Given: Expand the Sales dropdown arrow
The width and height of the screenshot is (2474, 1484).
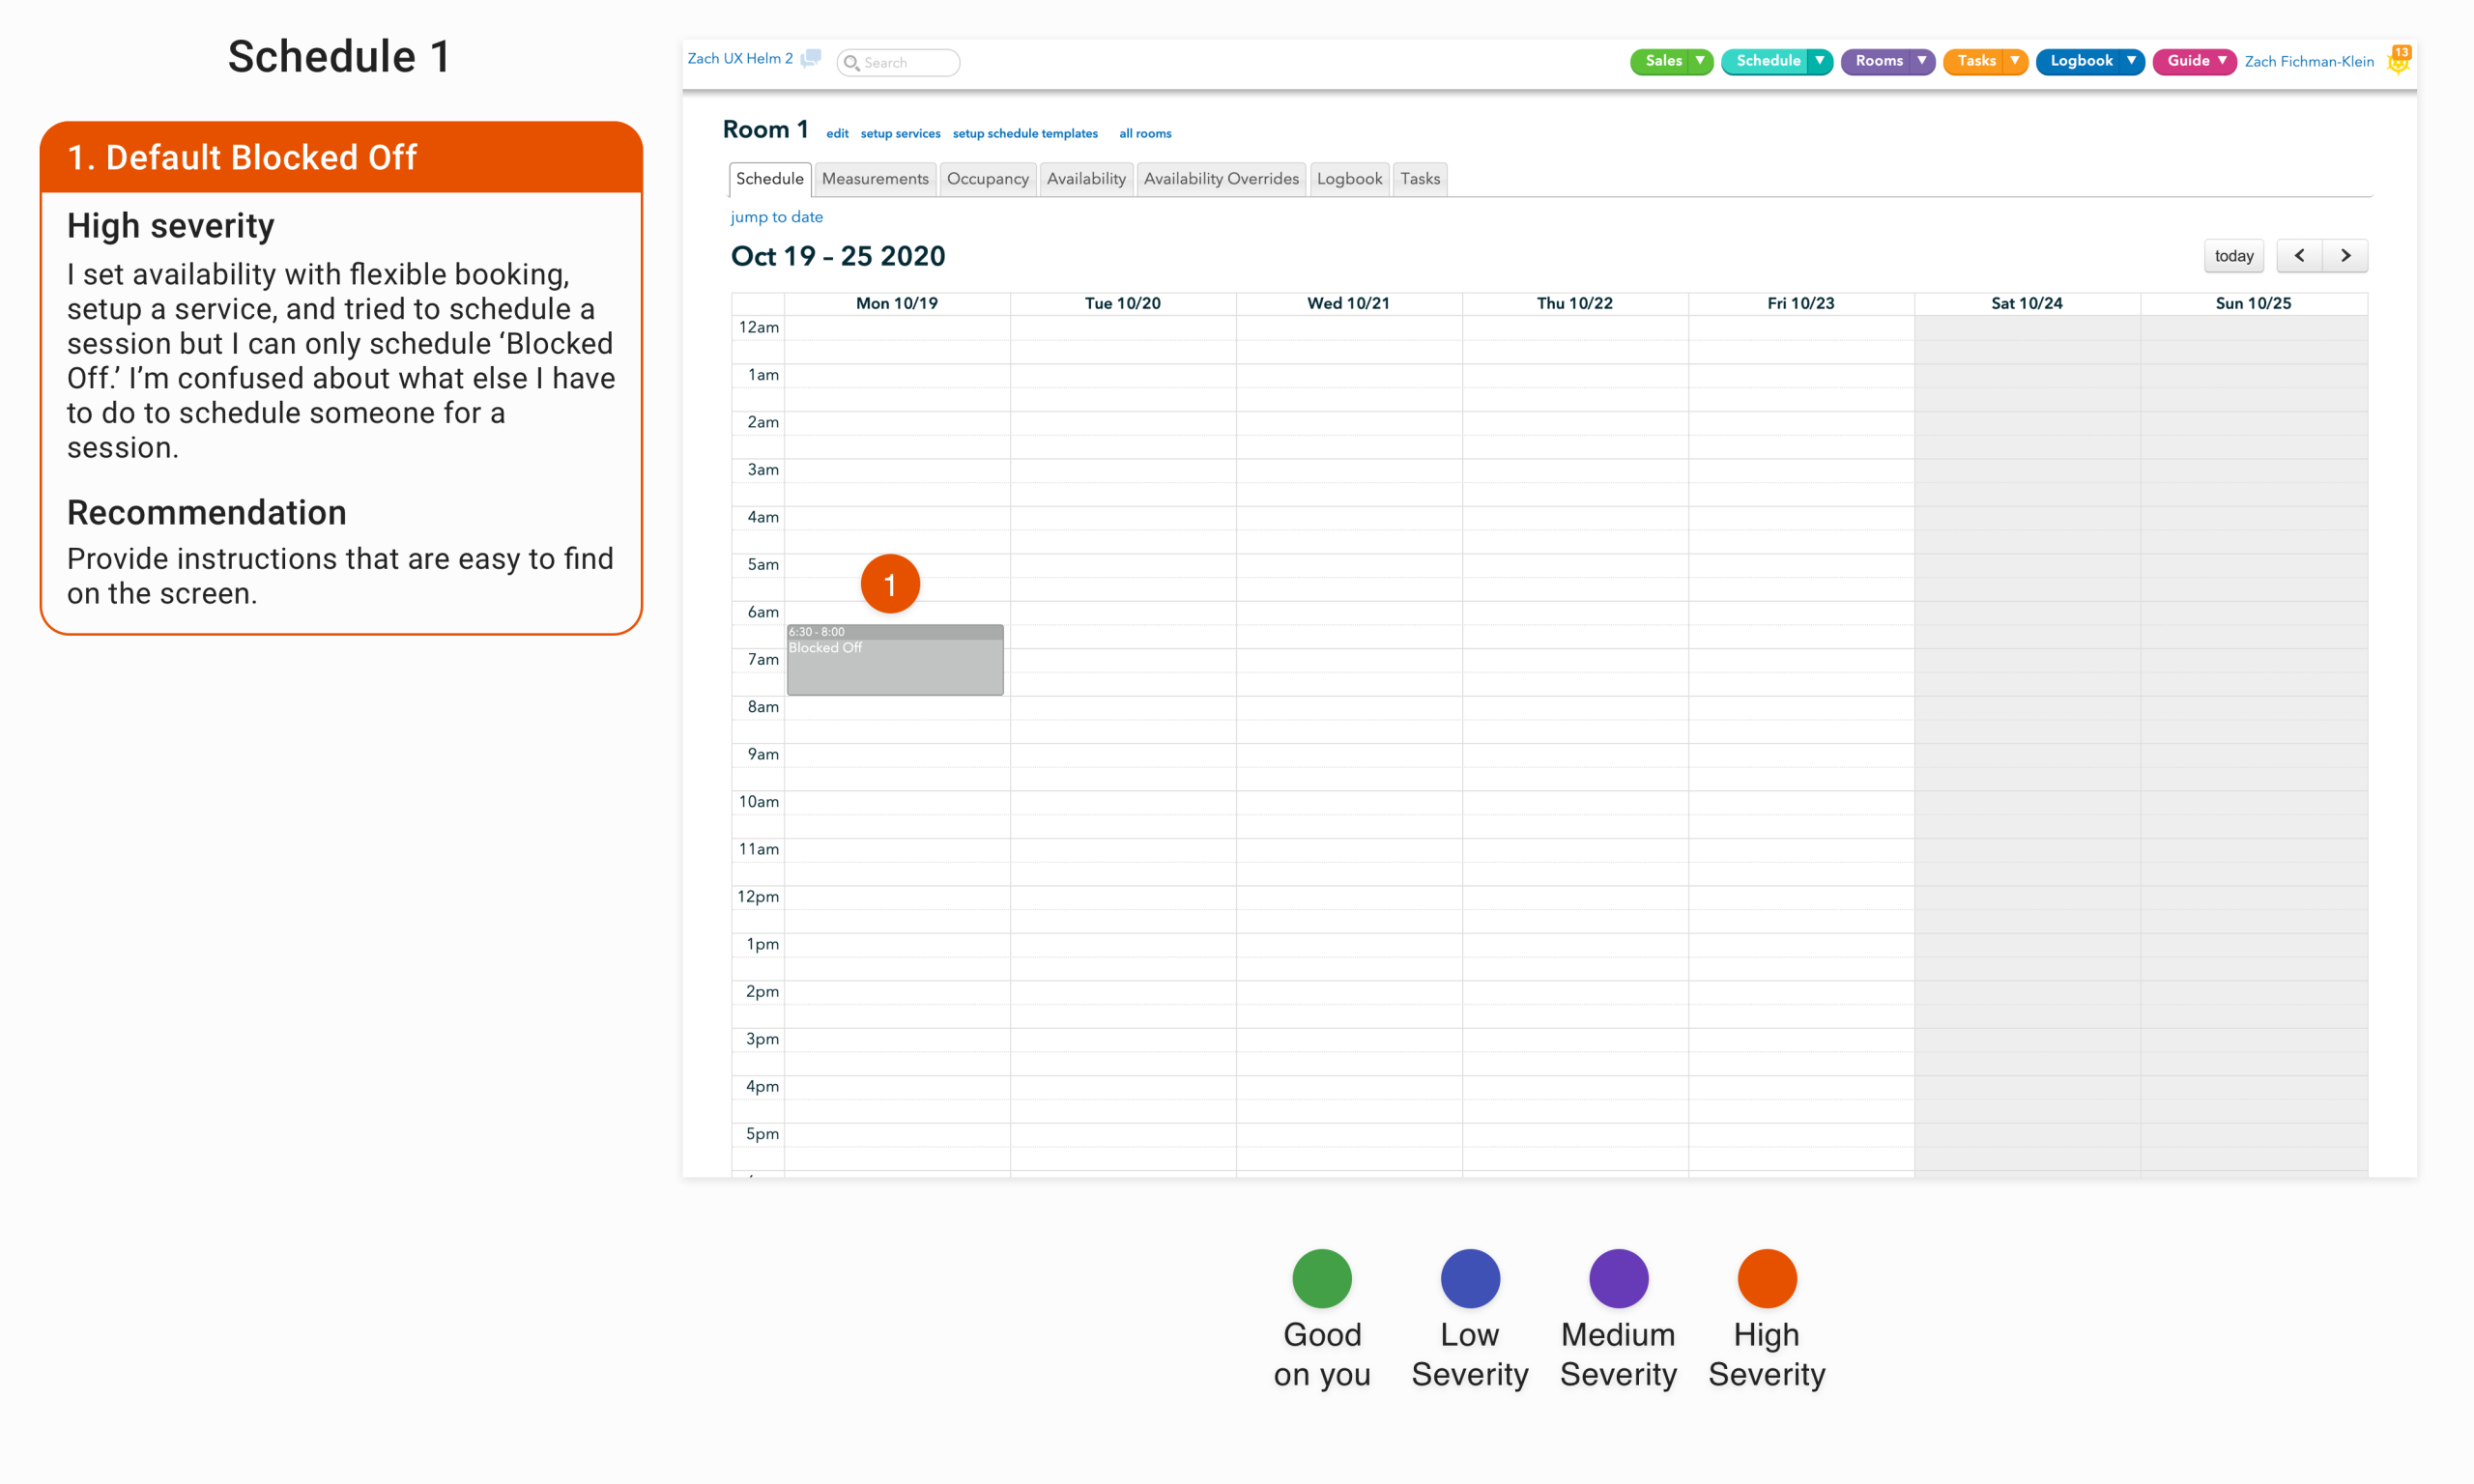Looking at the screenshot, I should tap(1700, 61).
